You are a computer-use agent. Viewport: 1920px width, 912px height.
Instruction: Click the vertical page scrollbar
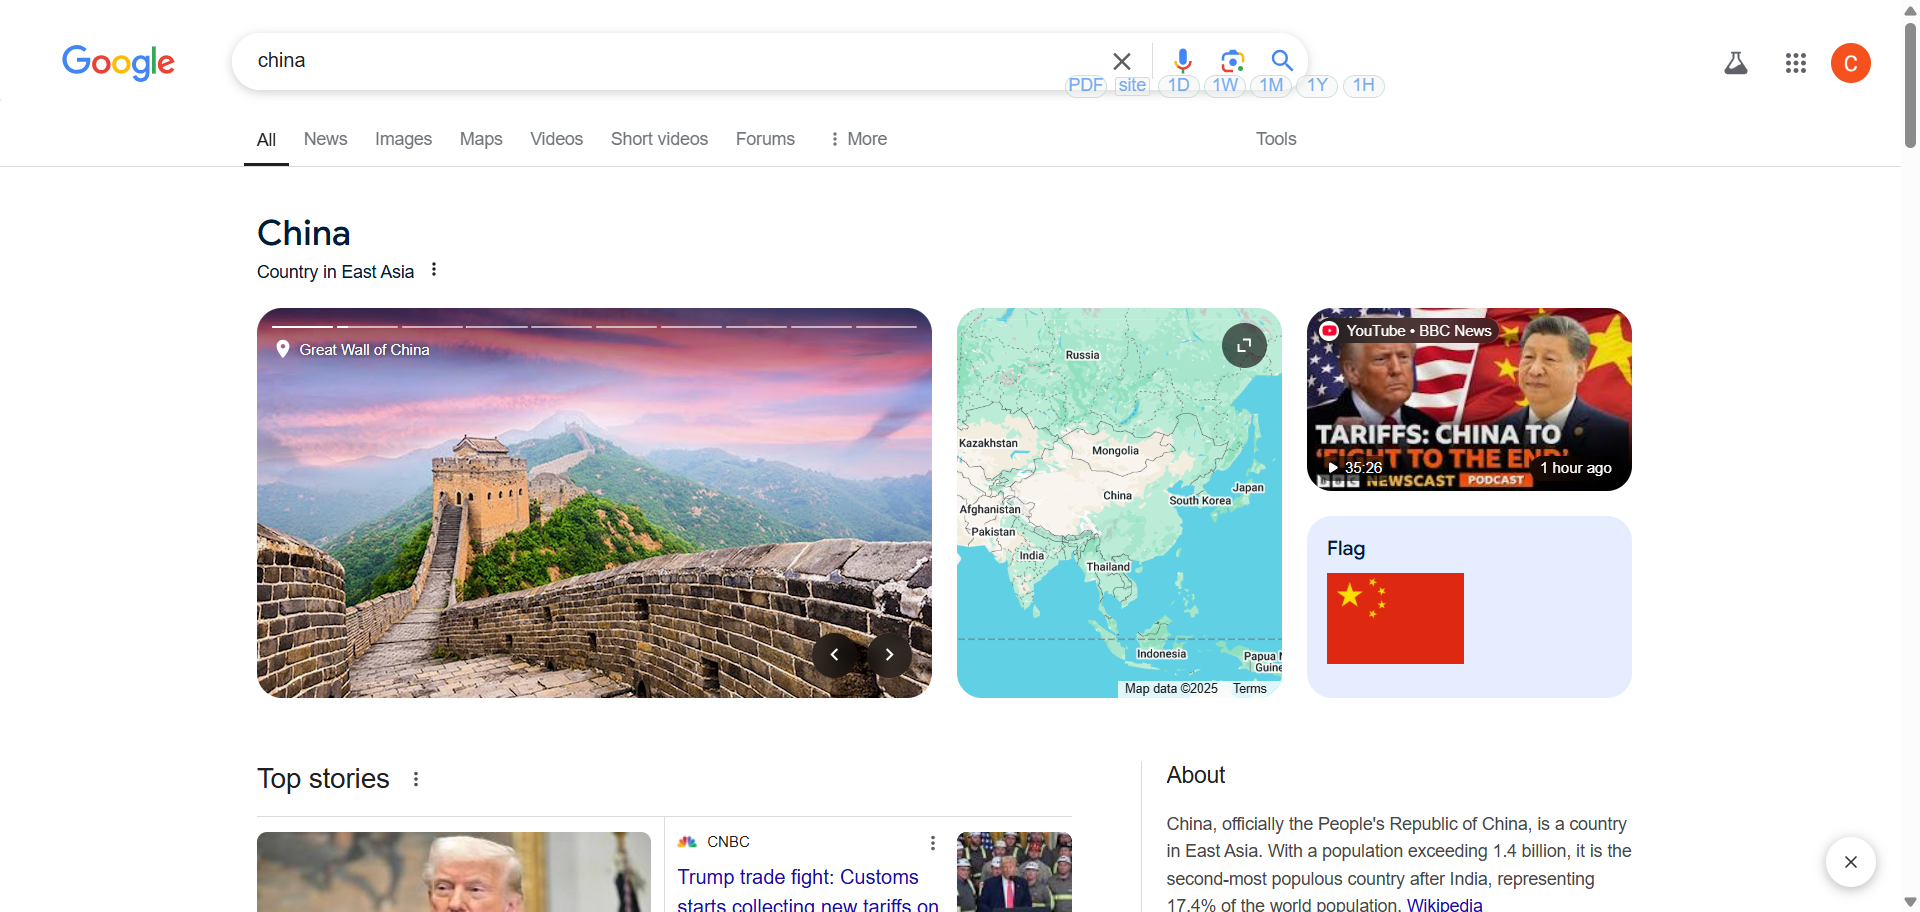[x=1910, y=85]
